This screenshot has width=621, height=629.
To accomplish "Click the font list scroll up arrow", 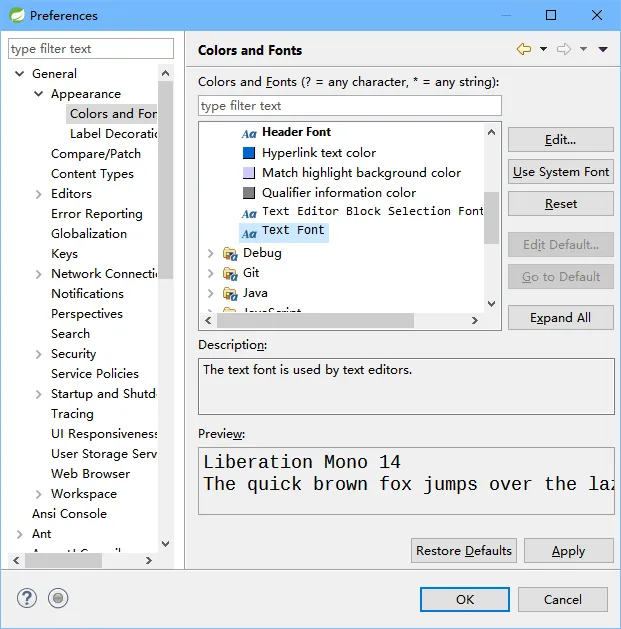I will coord(491,132).
